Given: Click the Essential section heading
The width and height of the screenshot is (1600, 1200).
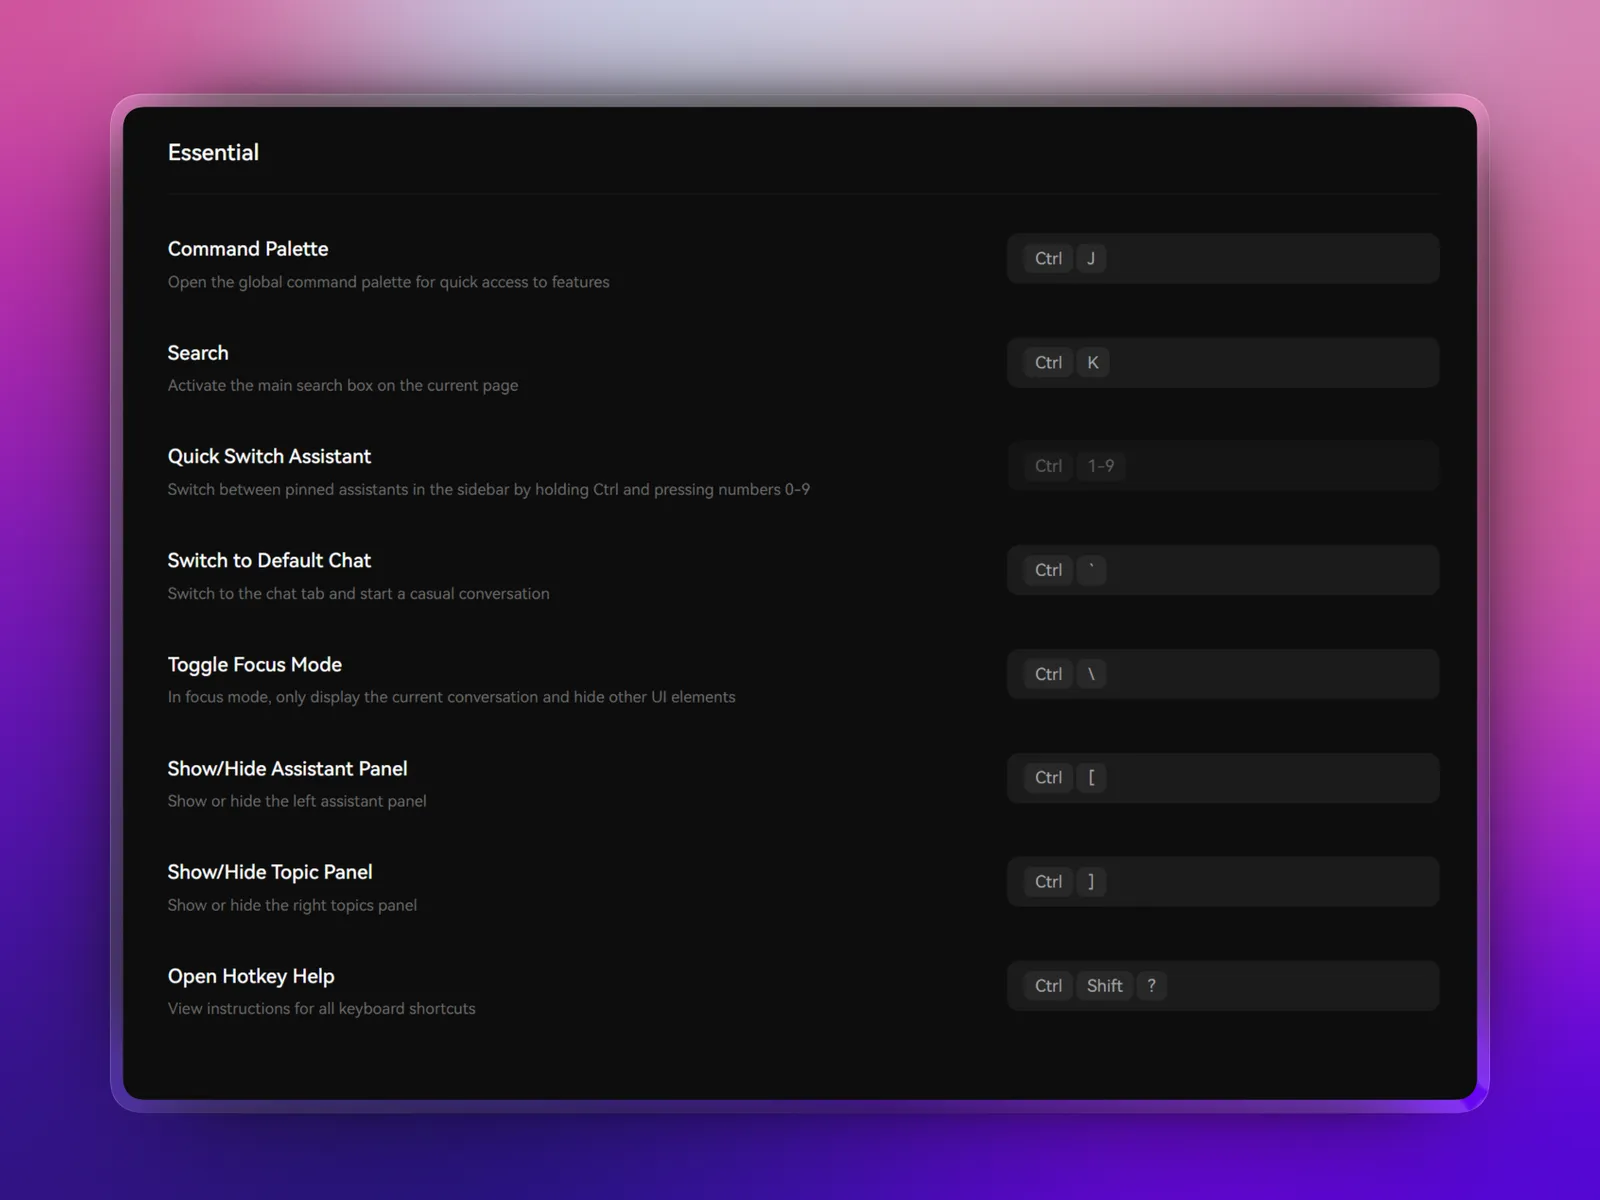Looking at the screenshot, I should click(x=213, y=153).
